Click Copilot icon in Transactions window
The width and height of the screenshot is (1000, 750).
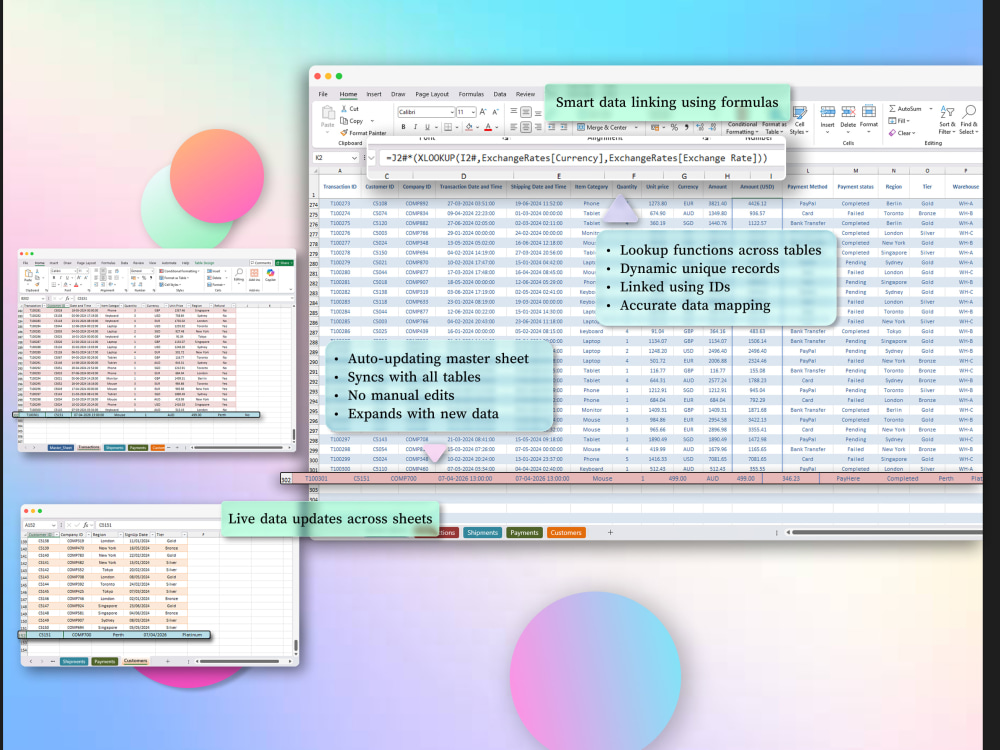click(270, 275)
